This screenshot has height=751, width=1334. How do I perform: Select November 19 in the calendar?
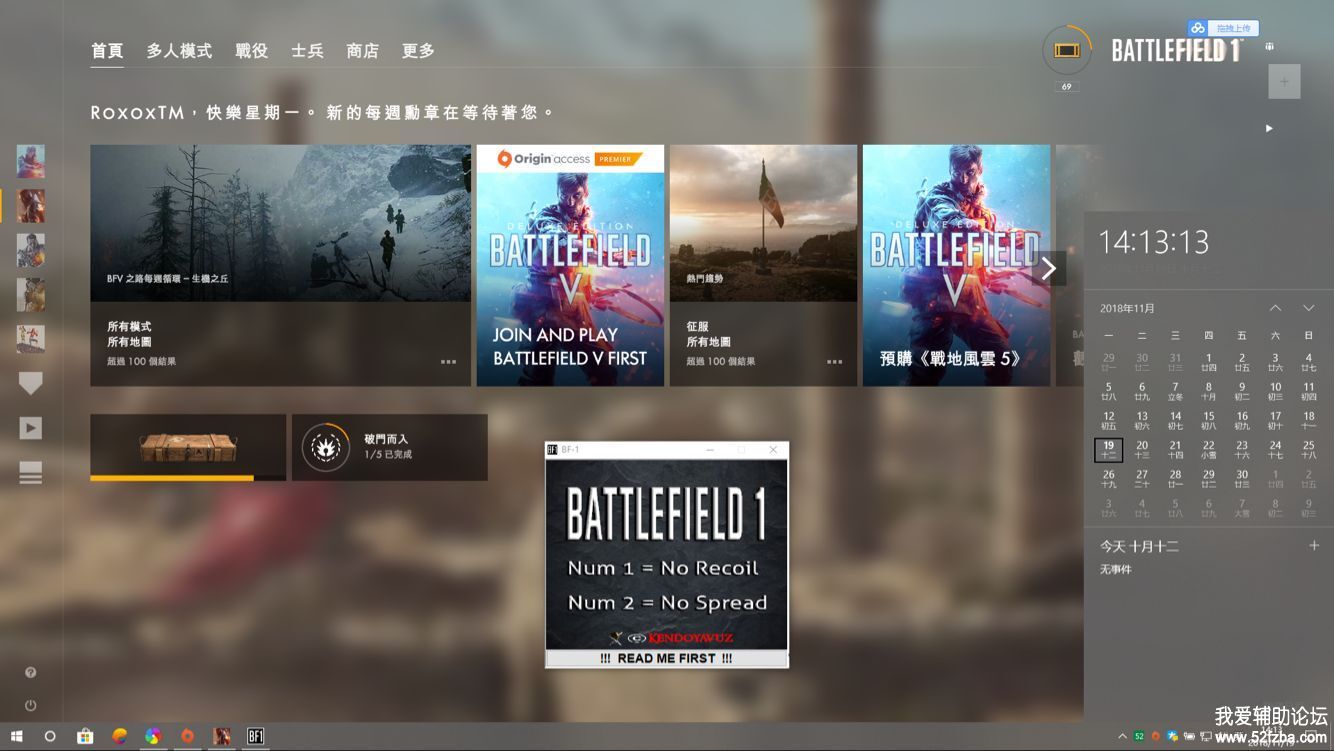pyautogui.click(x=1108, y=450)
